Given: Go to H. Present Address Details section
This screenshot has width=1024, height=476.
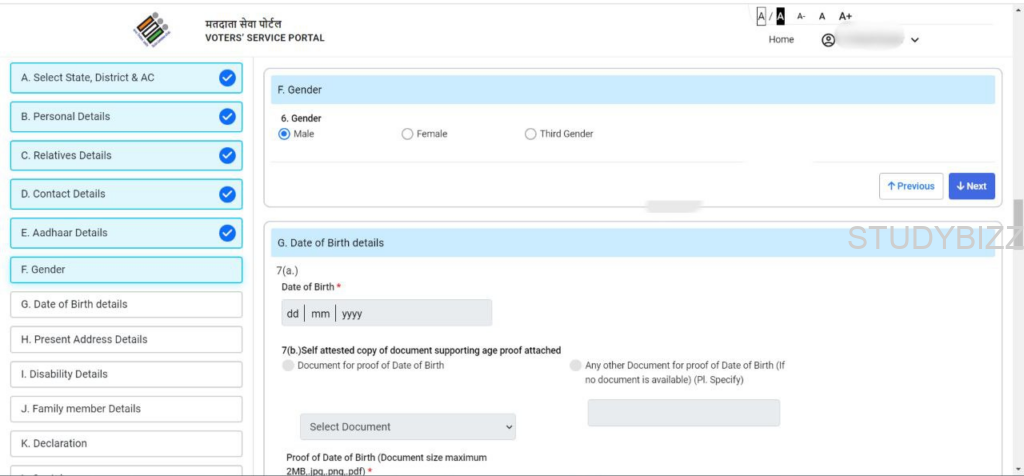Looking at the screenshot, I should click(x=126, y=339).
